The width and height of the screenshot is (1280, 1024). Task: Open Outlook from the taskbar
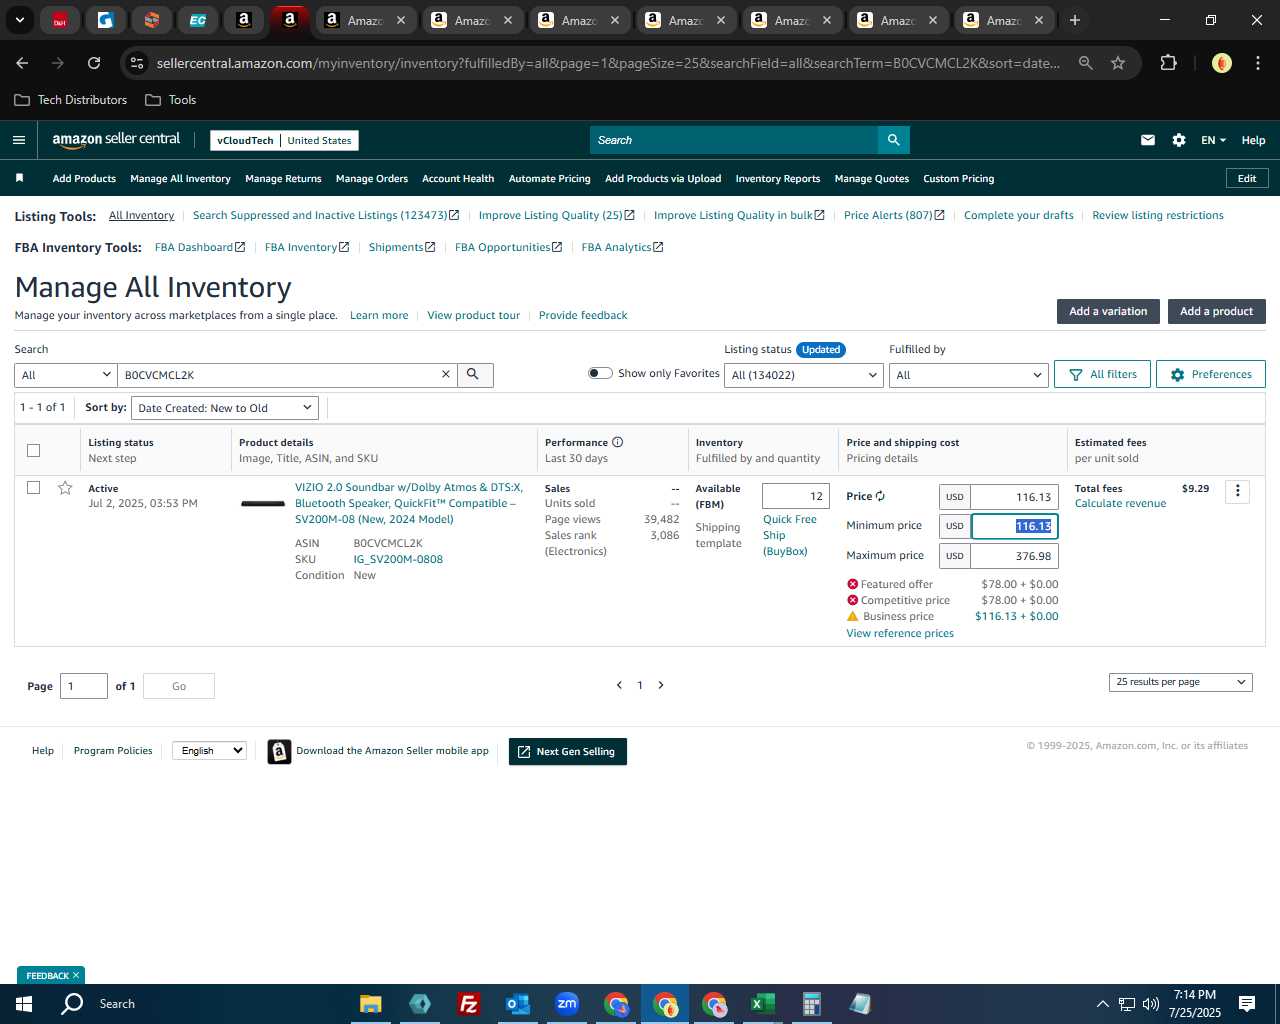(x=517, y=1004)
